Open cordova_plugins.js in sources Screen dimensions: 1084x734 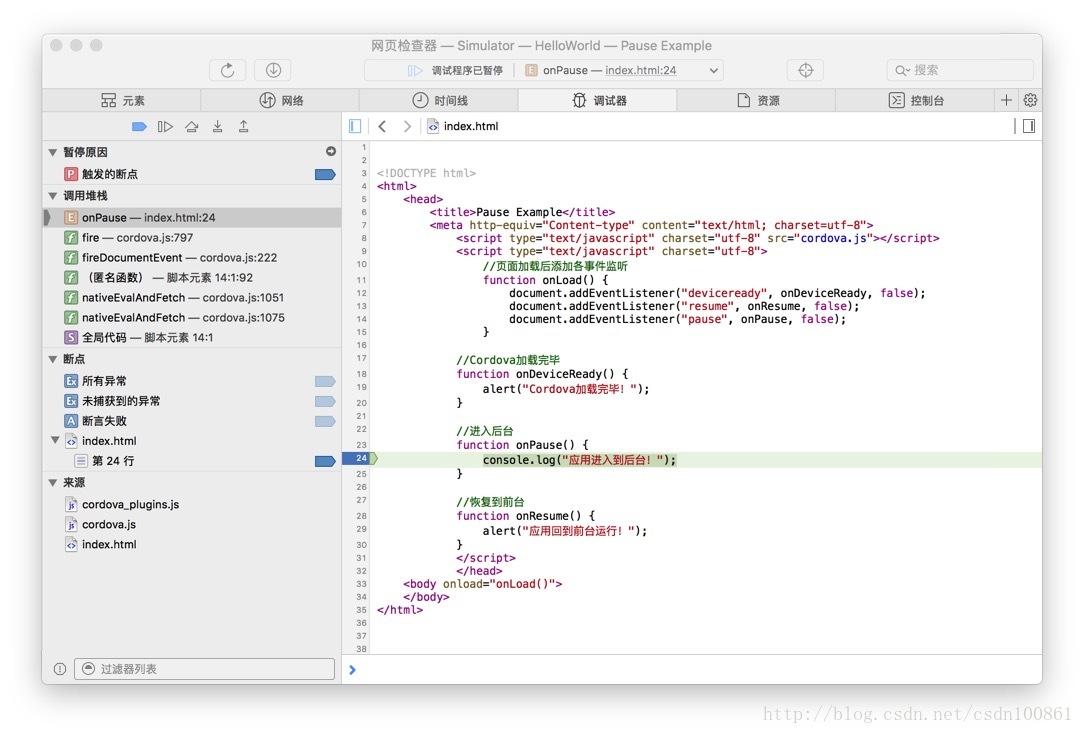191,505
